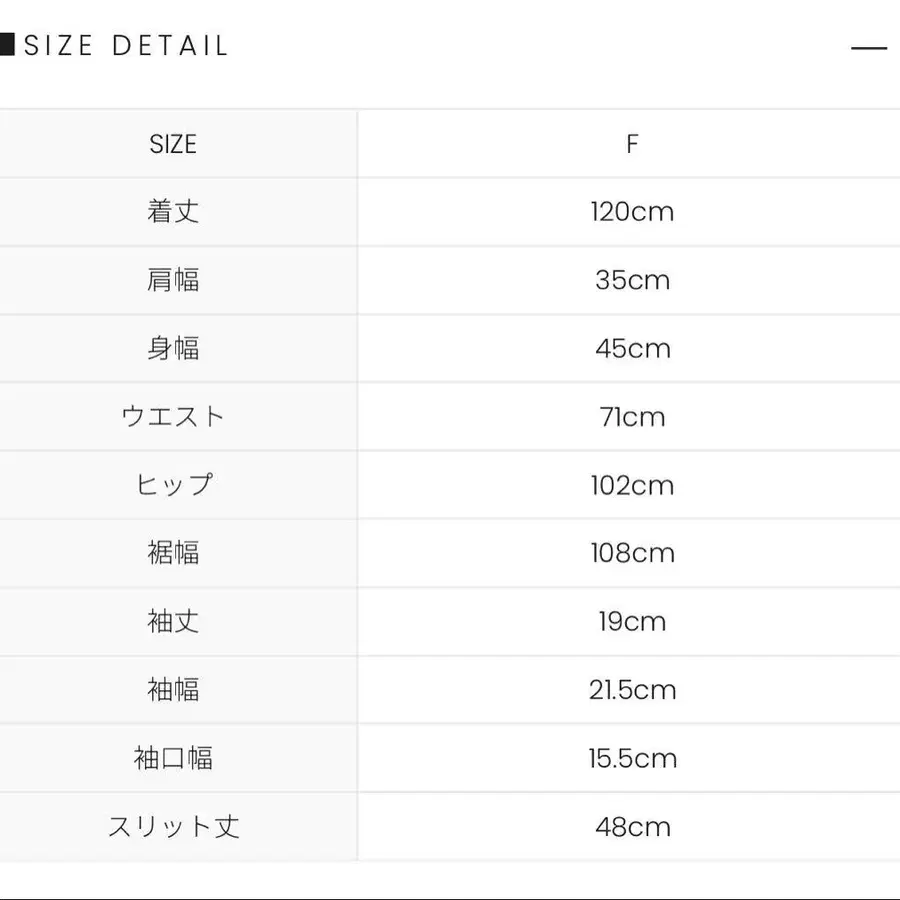Image resolution: width=900 pixels, height=900 pixels.
Task: Click the SIZE DETAIL heading text
Action: (126, 46)
